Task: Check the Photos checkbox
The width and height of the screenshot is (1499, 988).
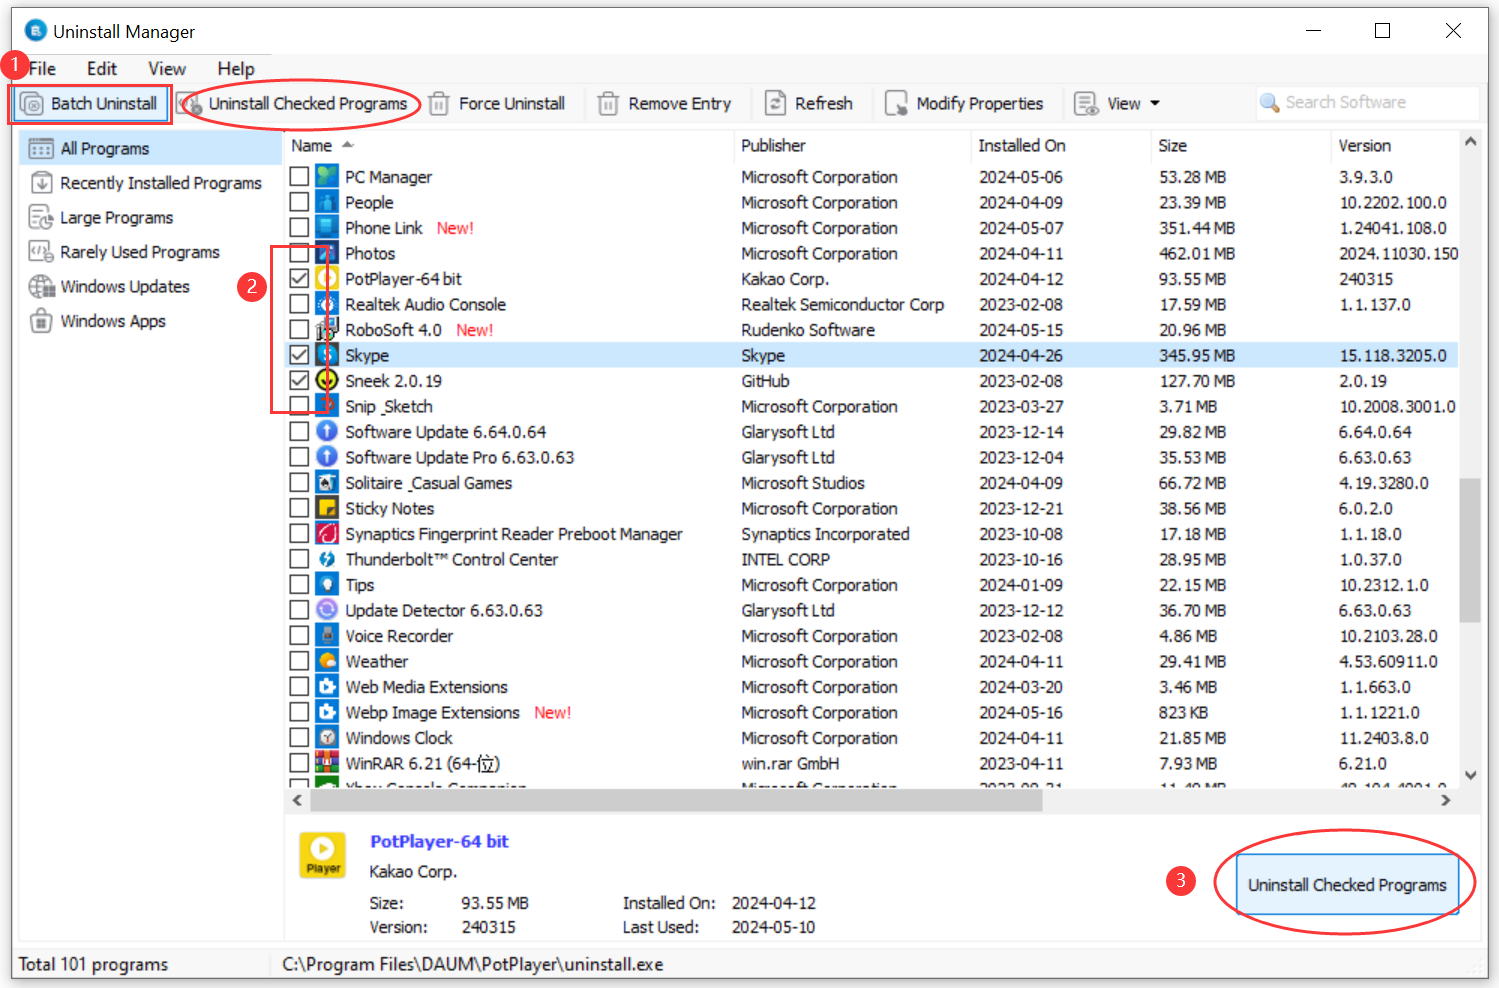Action: pos(298,252)
